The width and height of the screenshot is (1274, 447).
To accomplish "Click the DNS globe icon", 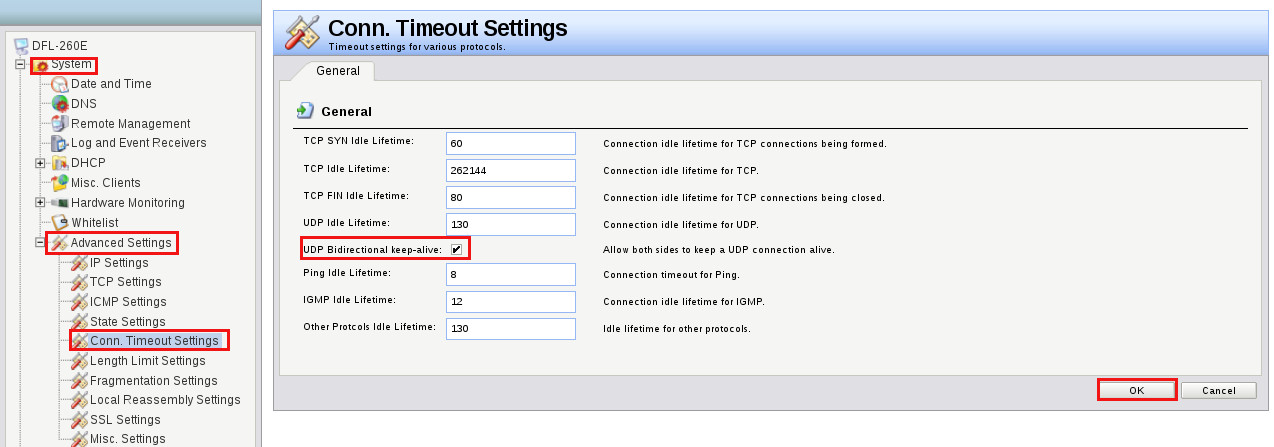I will coord(60,104).
